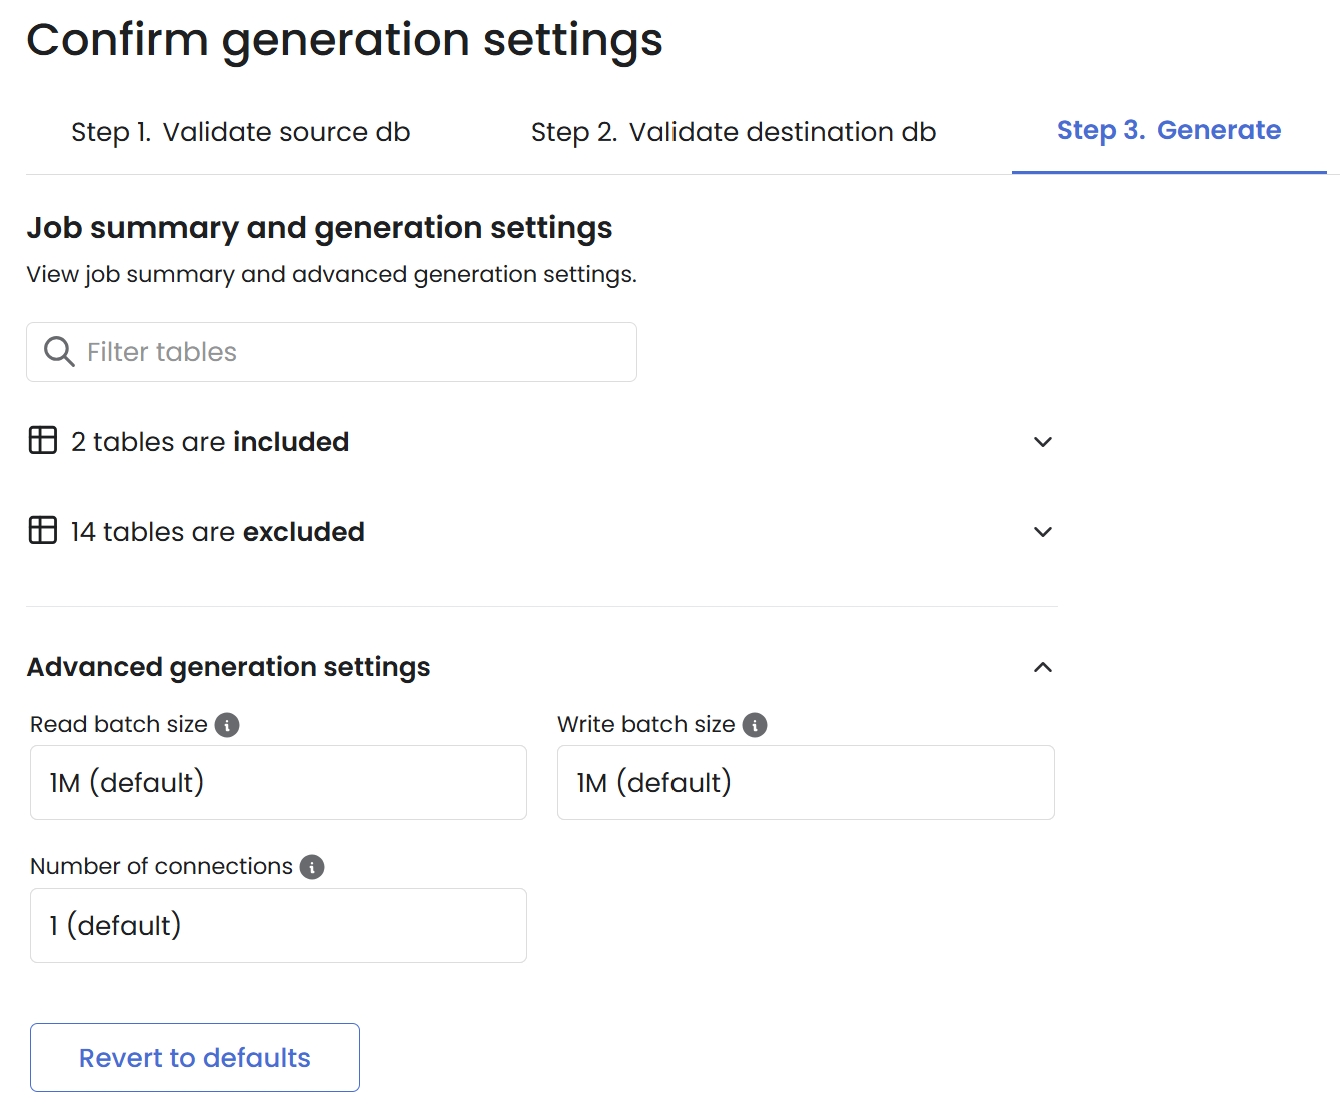Click the magnifier icon in the filter box

(59, 352)
